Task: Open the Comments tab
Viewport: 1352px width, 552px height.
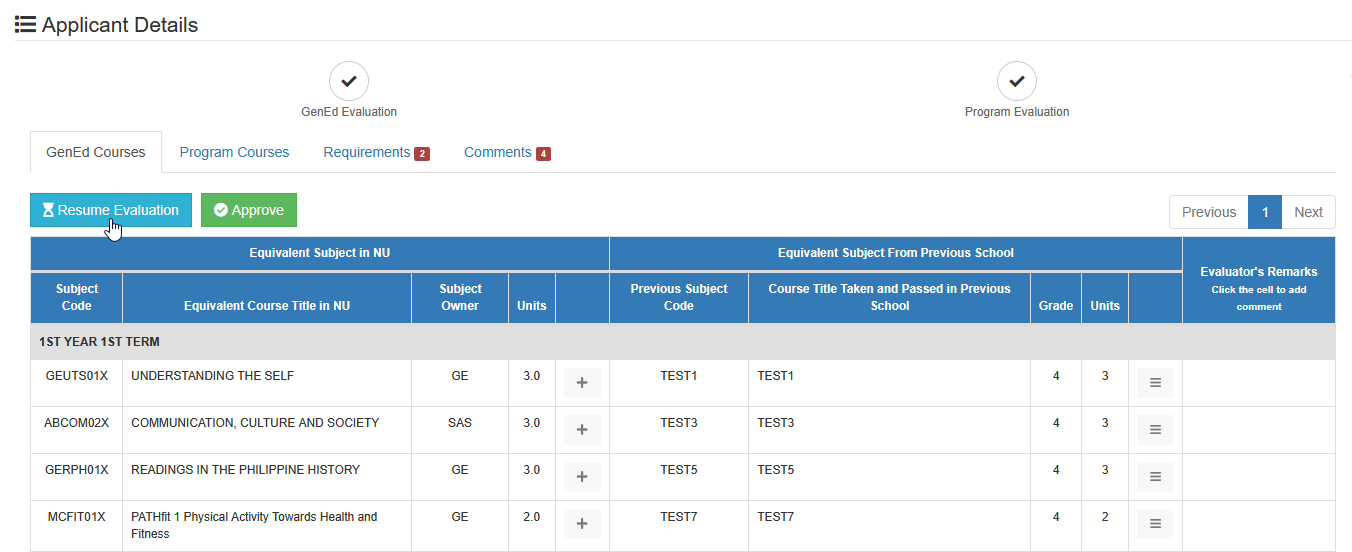Action: pyautogui.click(x=507, y=152)
